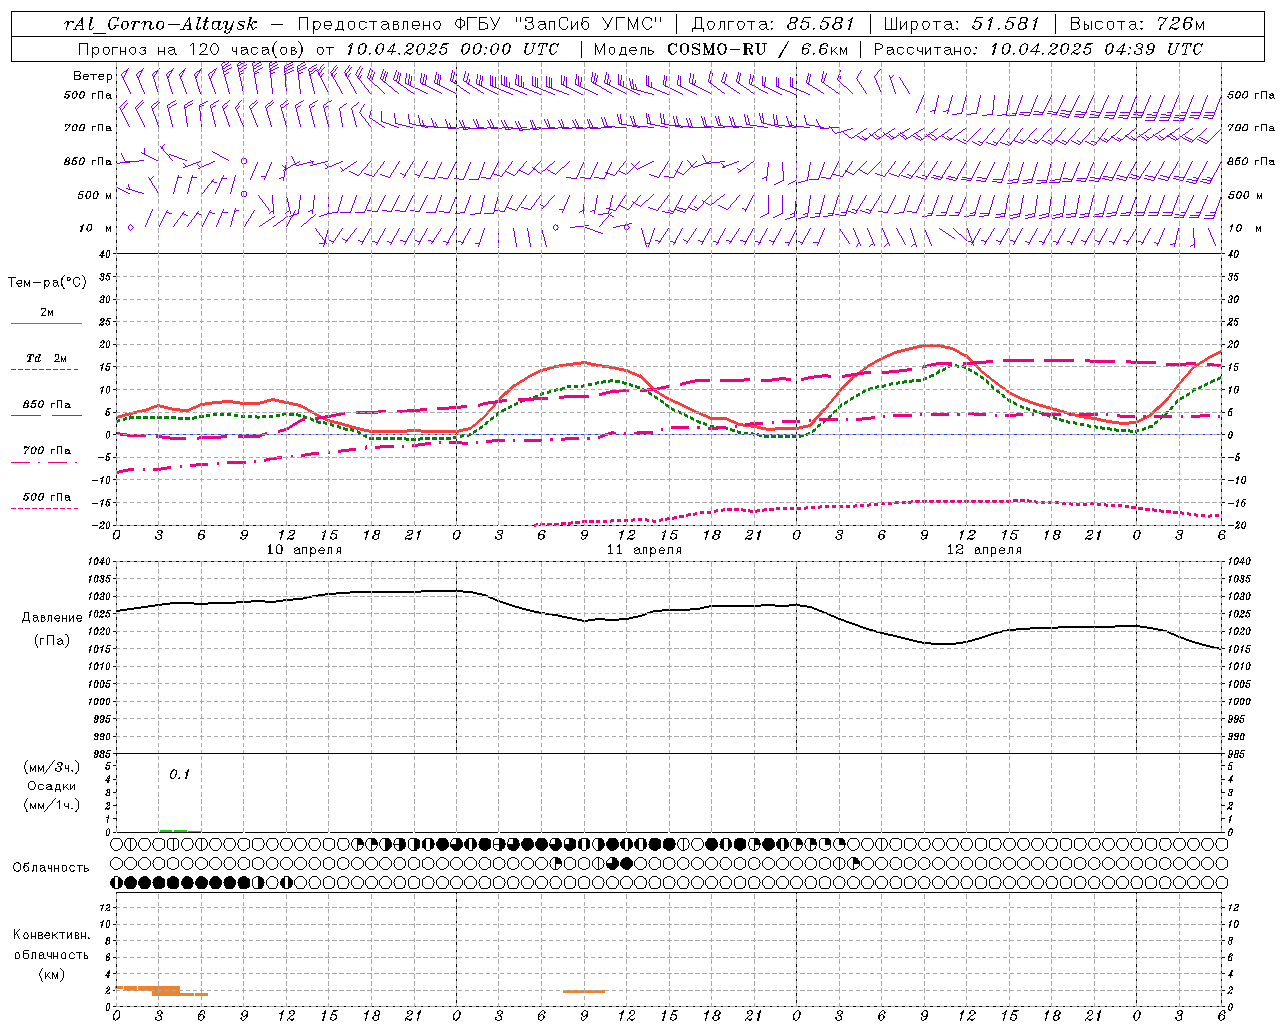Click the (мм/3ч.) precipitation unit label

click(51, 767)
